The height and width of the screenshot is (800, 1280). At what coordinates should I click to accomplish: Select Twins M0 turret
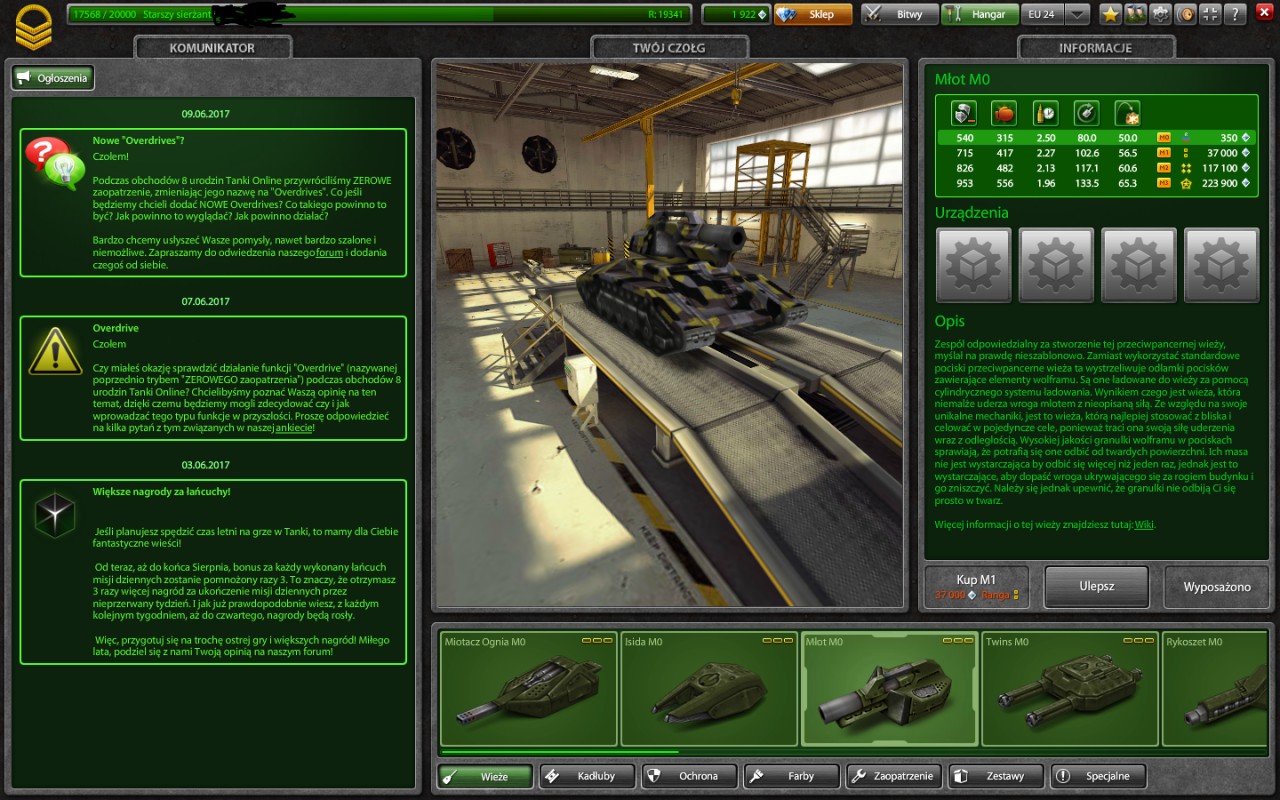(1070, 689)
